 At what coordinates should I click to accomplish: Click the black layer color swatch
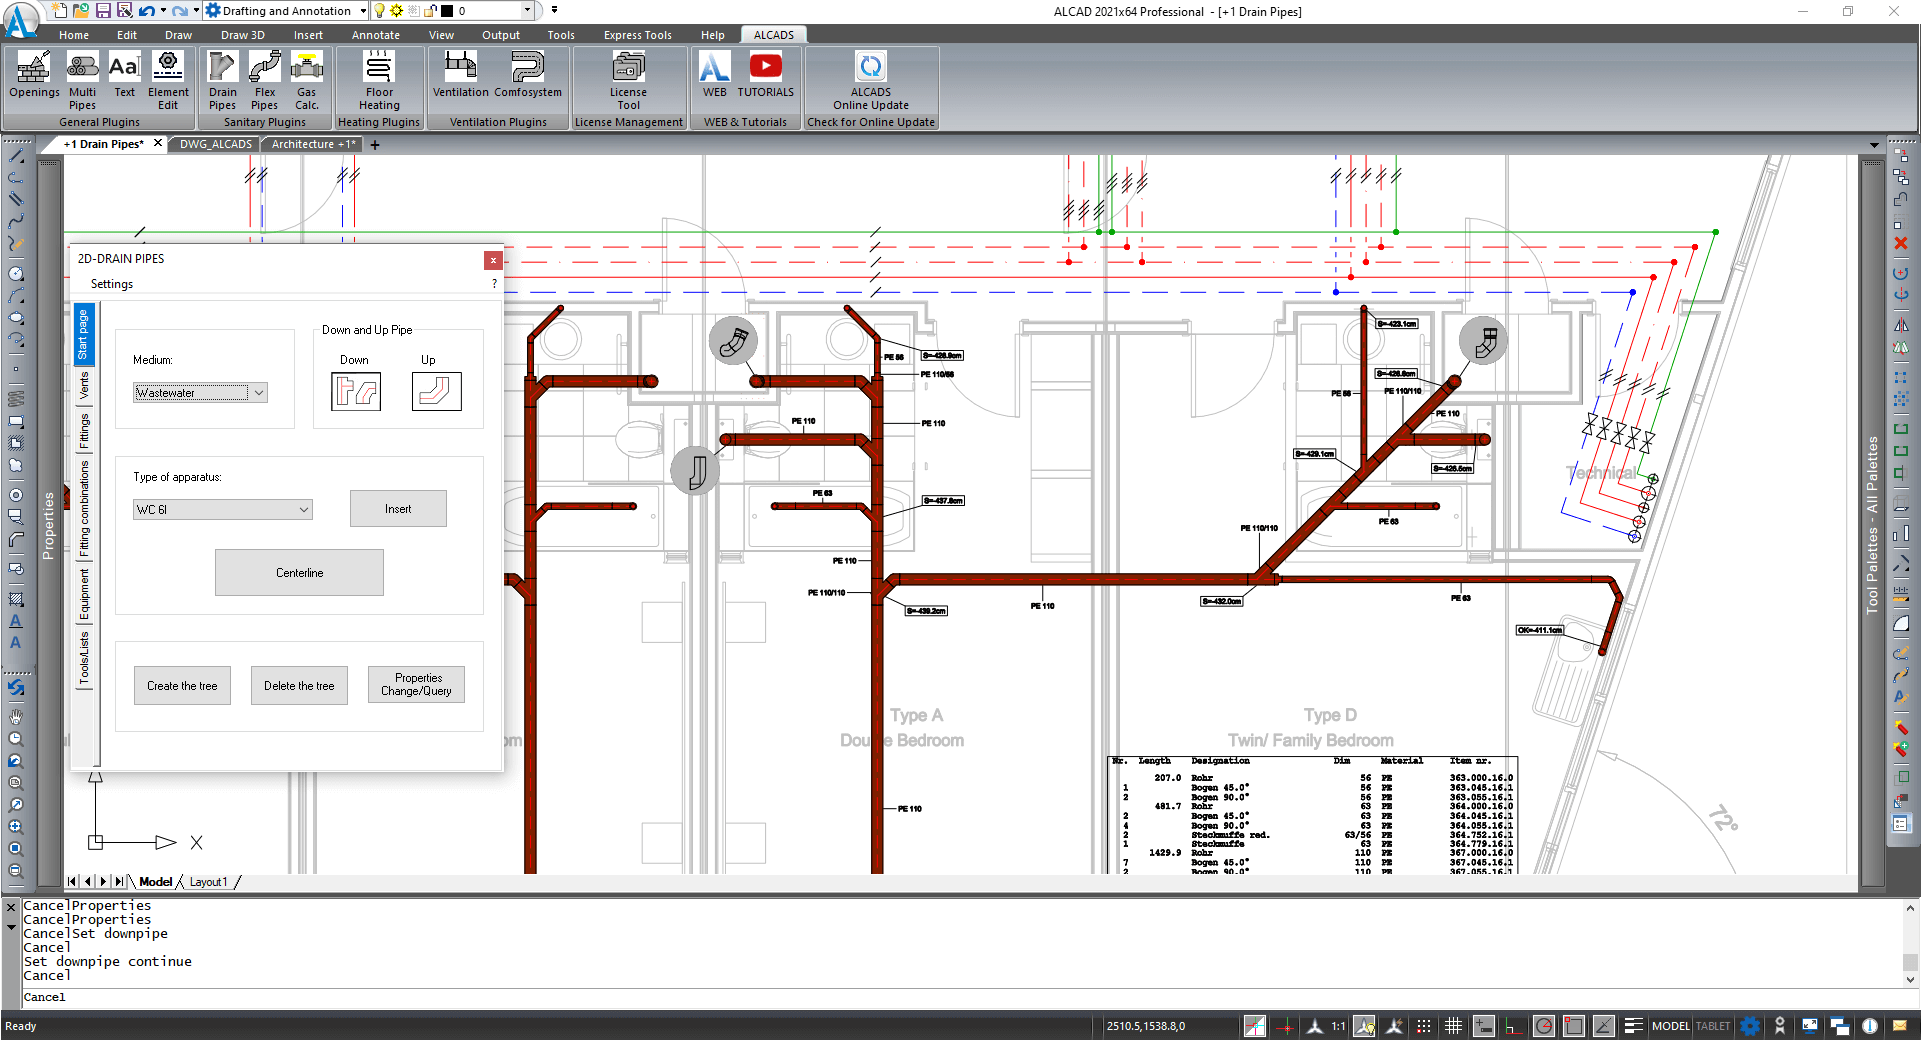click(447, 11)
